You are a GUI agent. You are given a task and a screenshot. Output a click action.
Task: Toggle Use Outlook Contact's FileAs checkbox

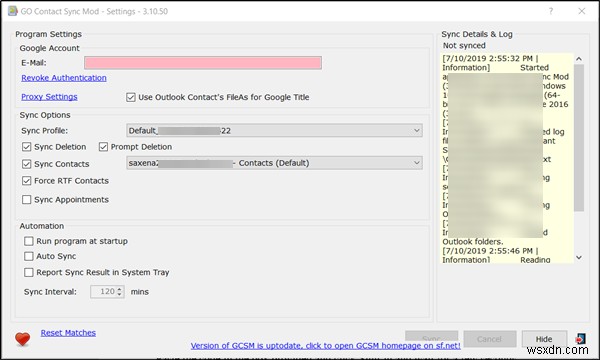[131, 97]
